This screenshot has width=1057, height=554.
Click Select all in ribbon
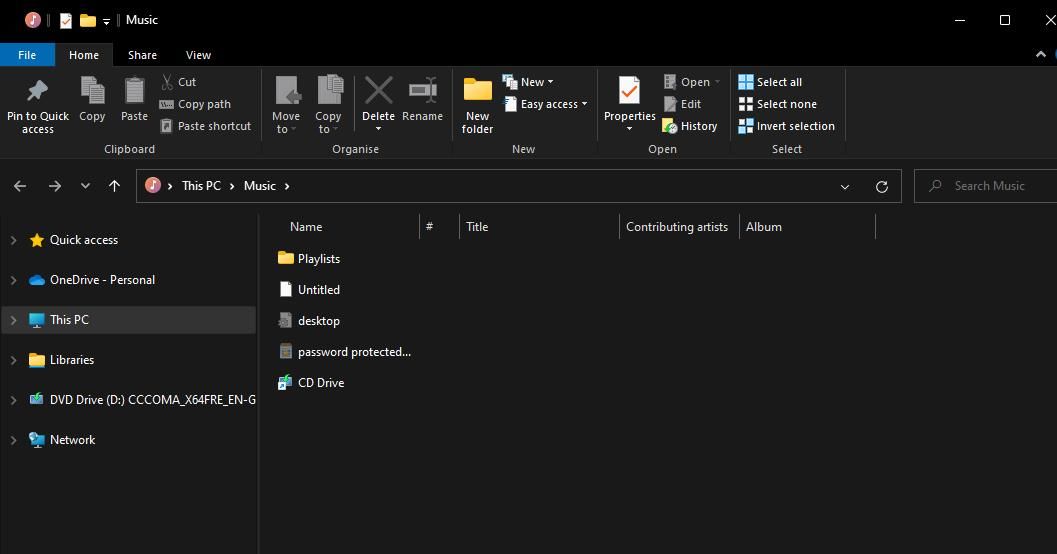click(x=770, y=82)
